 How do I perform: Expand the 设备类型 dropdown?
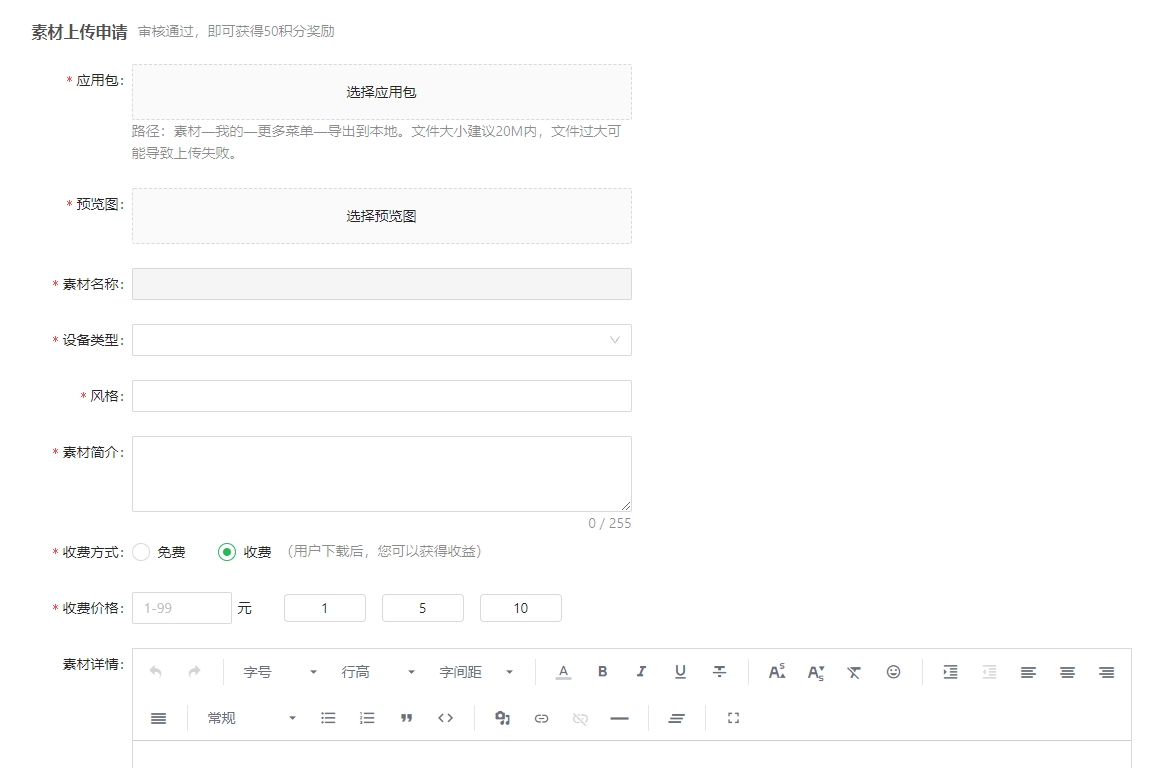382,340
